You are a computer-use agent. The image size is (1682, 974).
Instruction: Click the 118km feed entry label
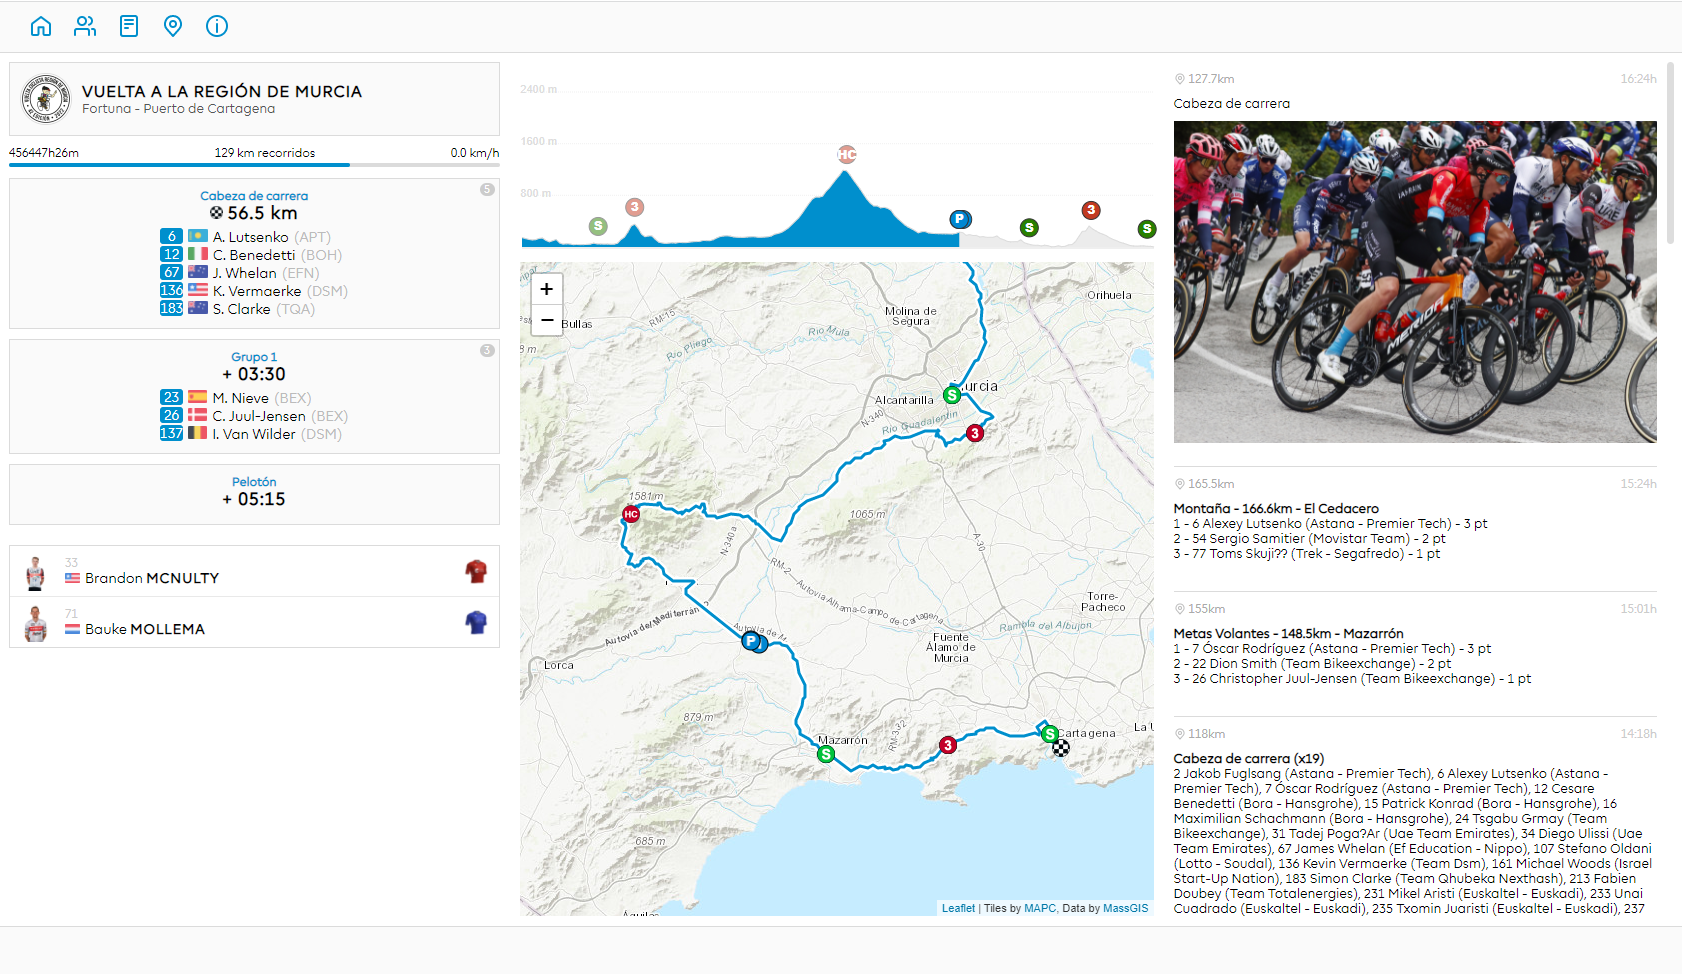point(1206,734)
